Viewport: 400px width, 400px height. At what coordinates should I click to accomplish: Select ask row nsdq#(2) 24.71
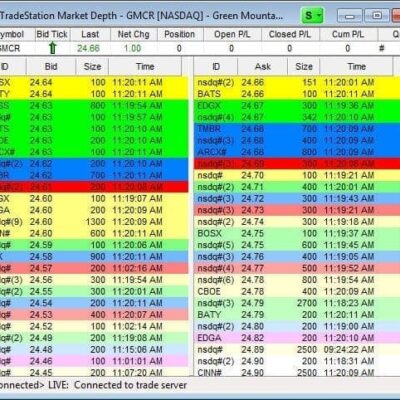point(297,187)
